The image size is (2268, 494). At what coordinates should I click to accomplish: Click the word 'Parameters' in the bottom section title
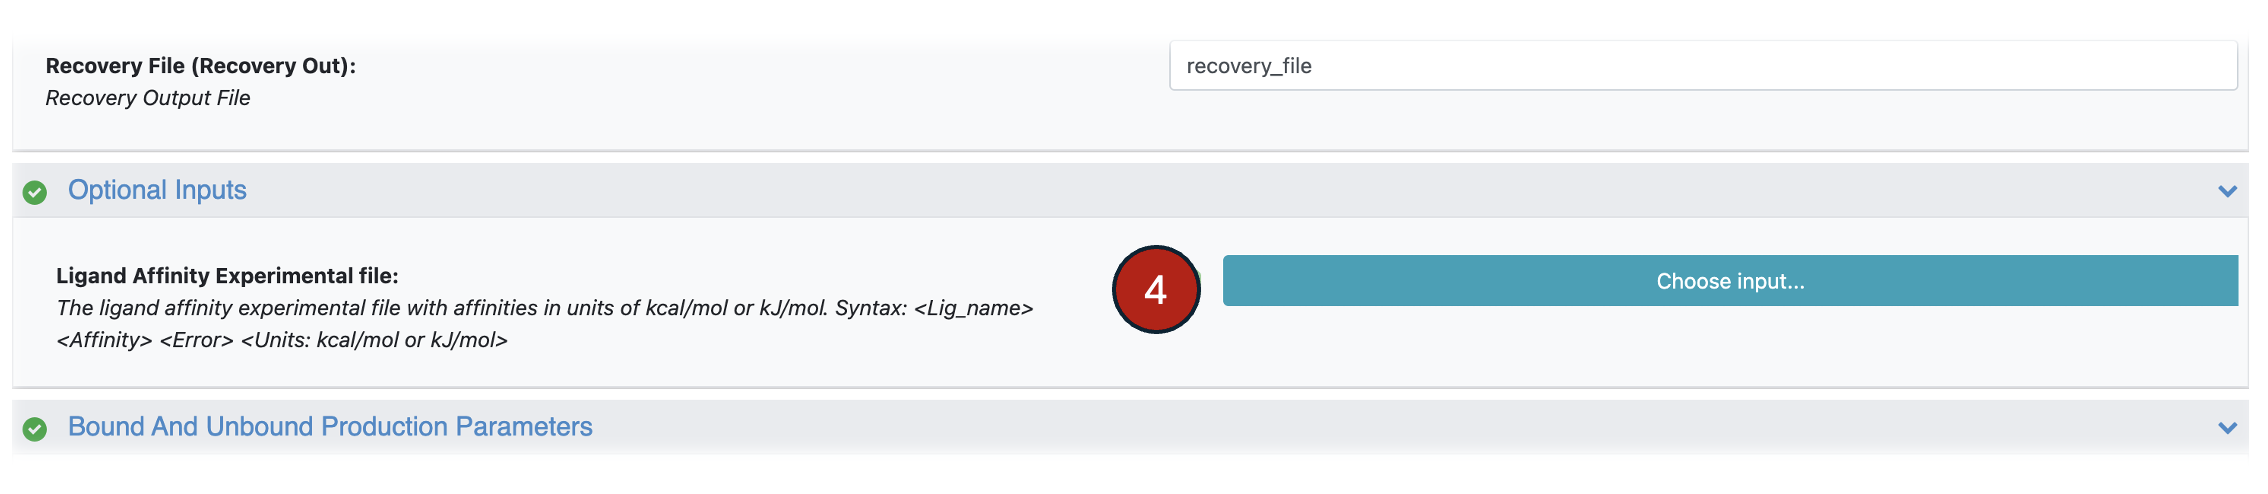(x=524, y=427)
